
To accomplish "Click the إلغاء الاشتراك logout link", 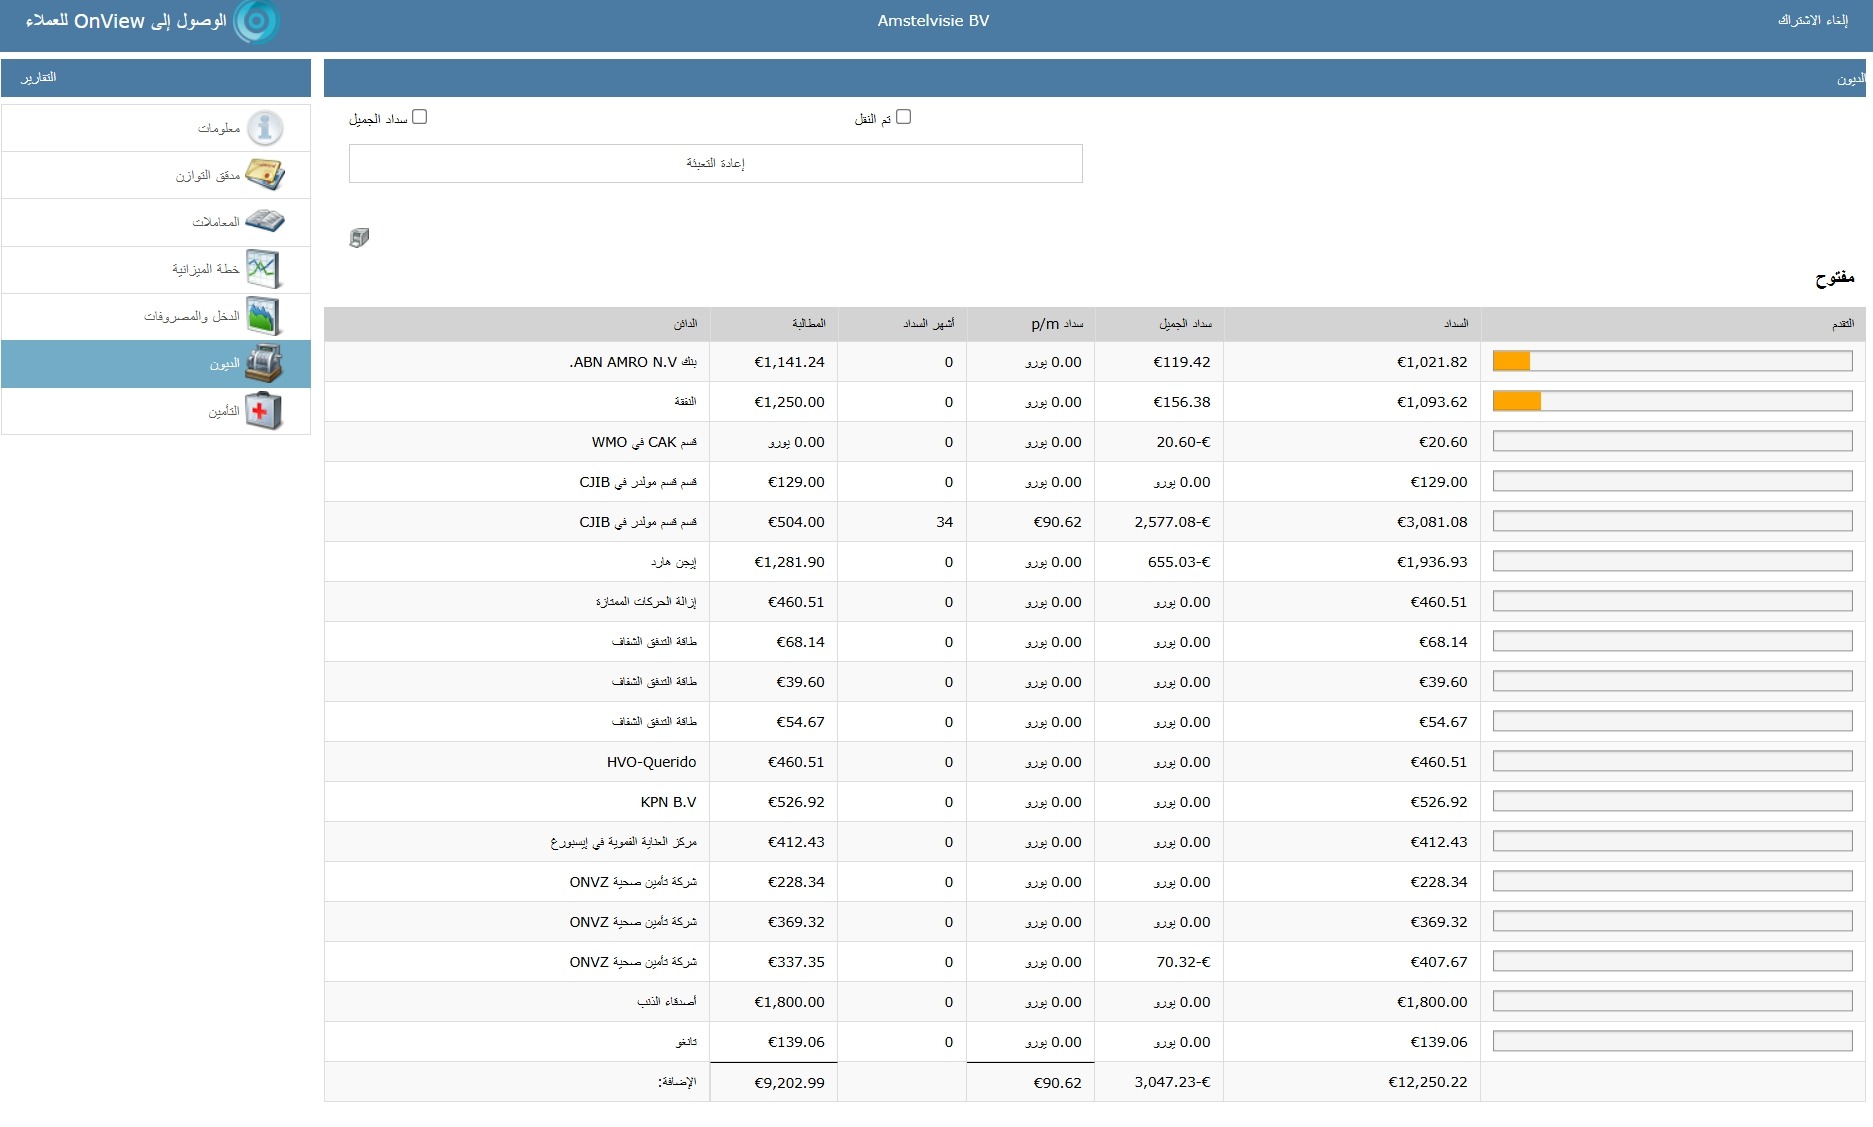I will click(x=1812, y=21).
